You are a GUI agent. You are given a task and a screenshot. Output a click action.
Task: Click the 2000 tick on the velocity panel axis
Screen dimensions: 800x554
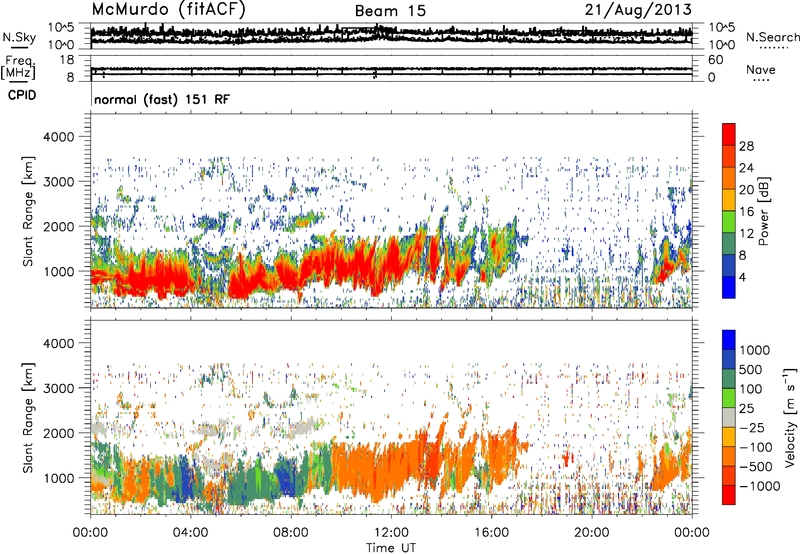pyautogui.click(x=58, y=433)
